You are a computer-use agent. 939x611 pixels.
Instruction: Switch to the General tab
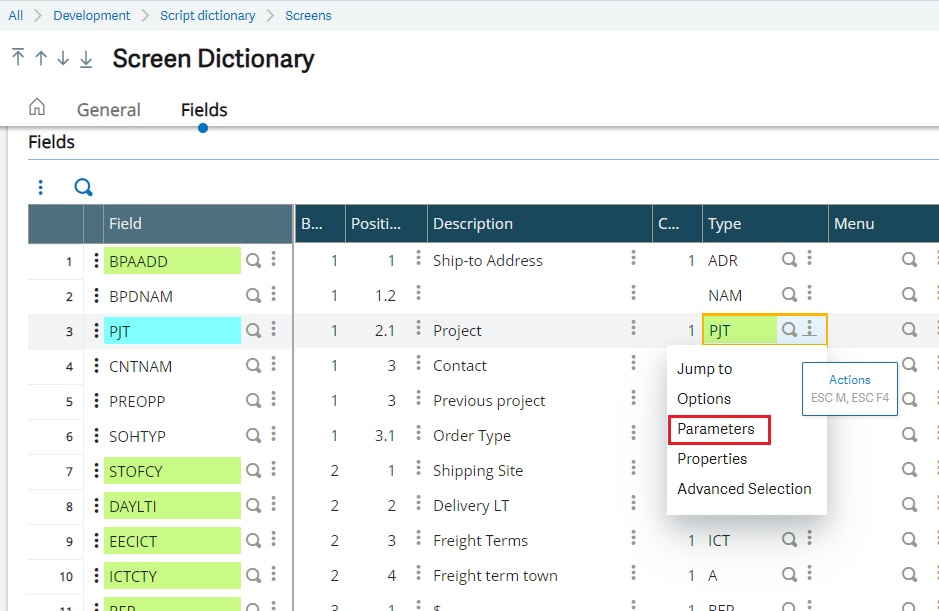[108, 110]
